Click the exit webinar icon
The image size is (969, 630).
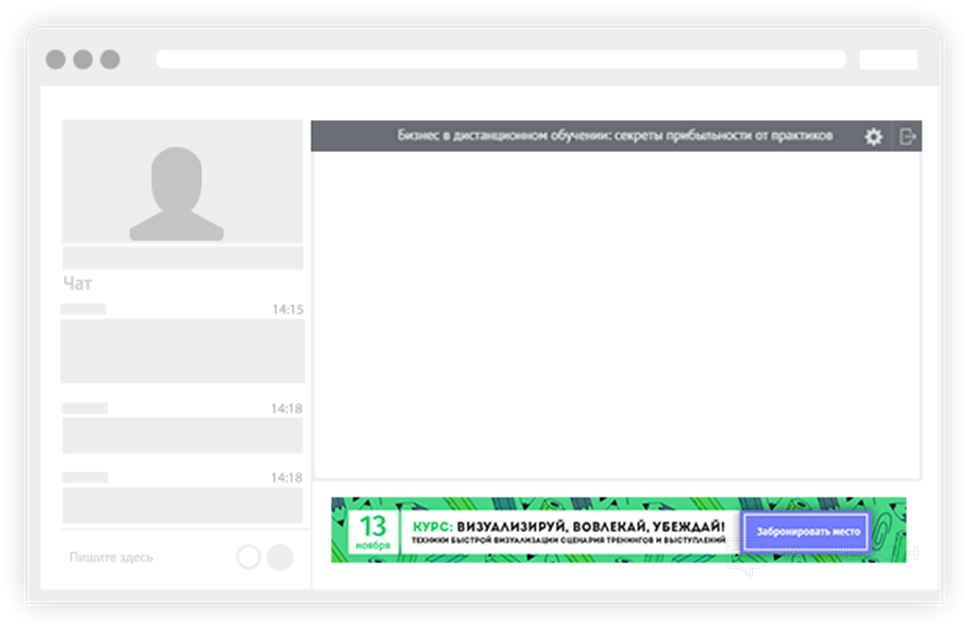coord(907,136)
